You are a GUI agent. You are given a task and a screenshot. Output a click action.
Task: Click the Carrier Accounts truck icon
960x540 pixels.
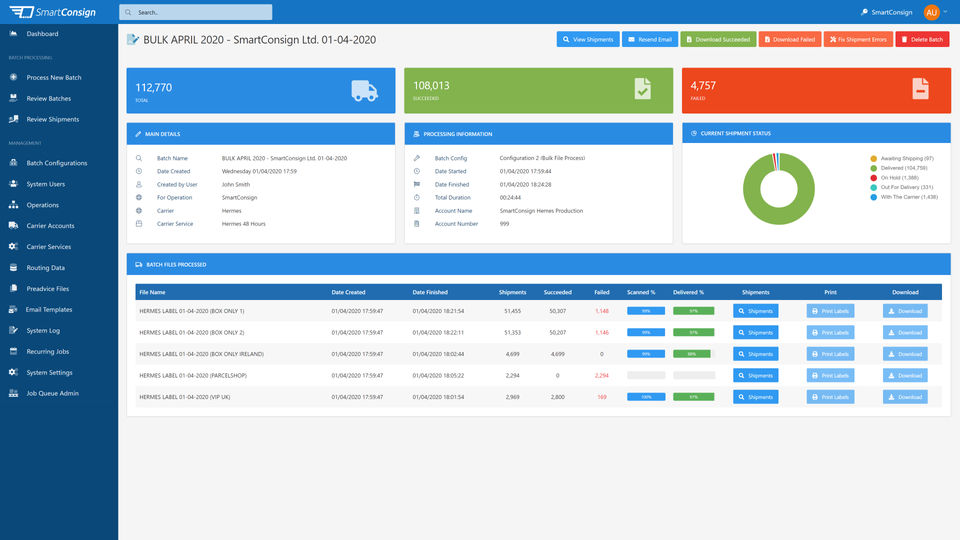point(13,225)
